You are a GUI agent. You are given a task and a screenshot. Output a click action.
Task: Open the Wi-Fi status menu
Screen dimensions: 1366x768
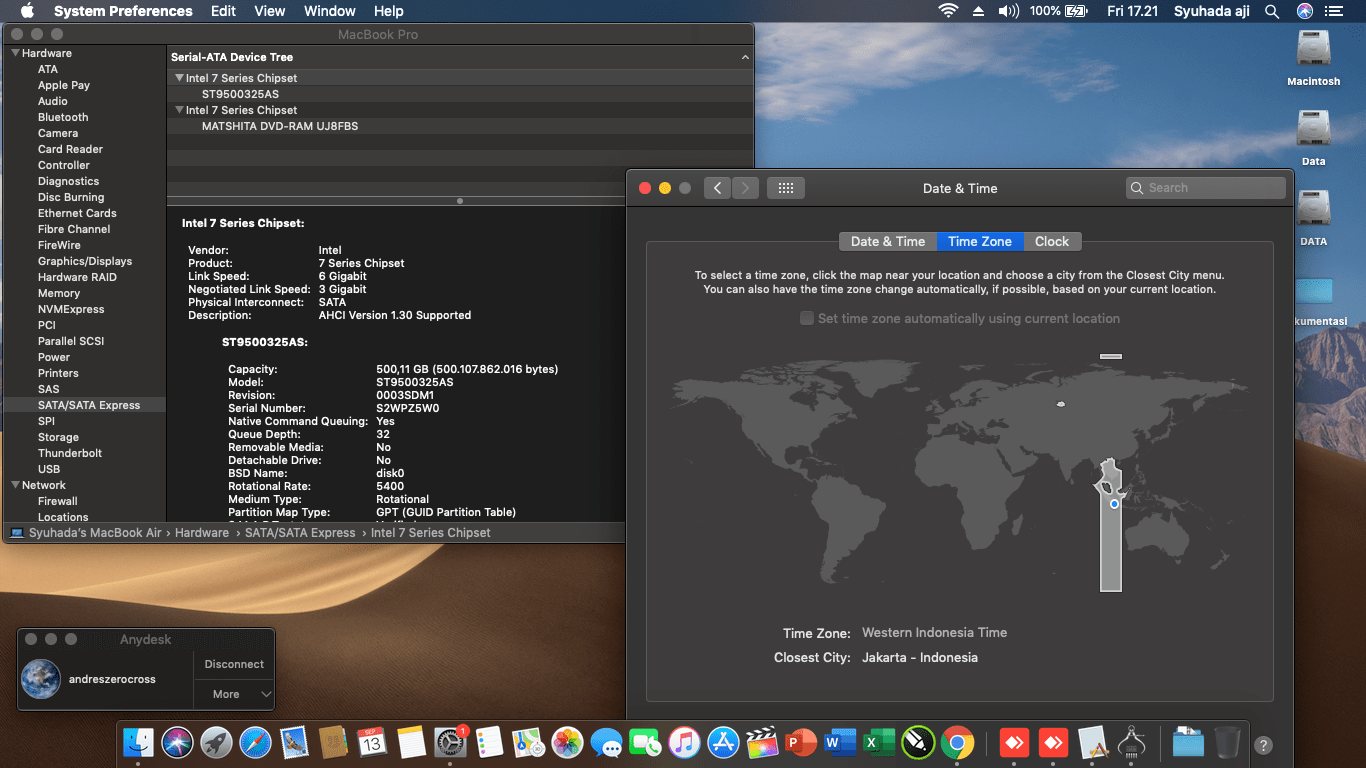click(x=947, y=11)
